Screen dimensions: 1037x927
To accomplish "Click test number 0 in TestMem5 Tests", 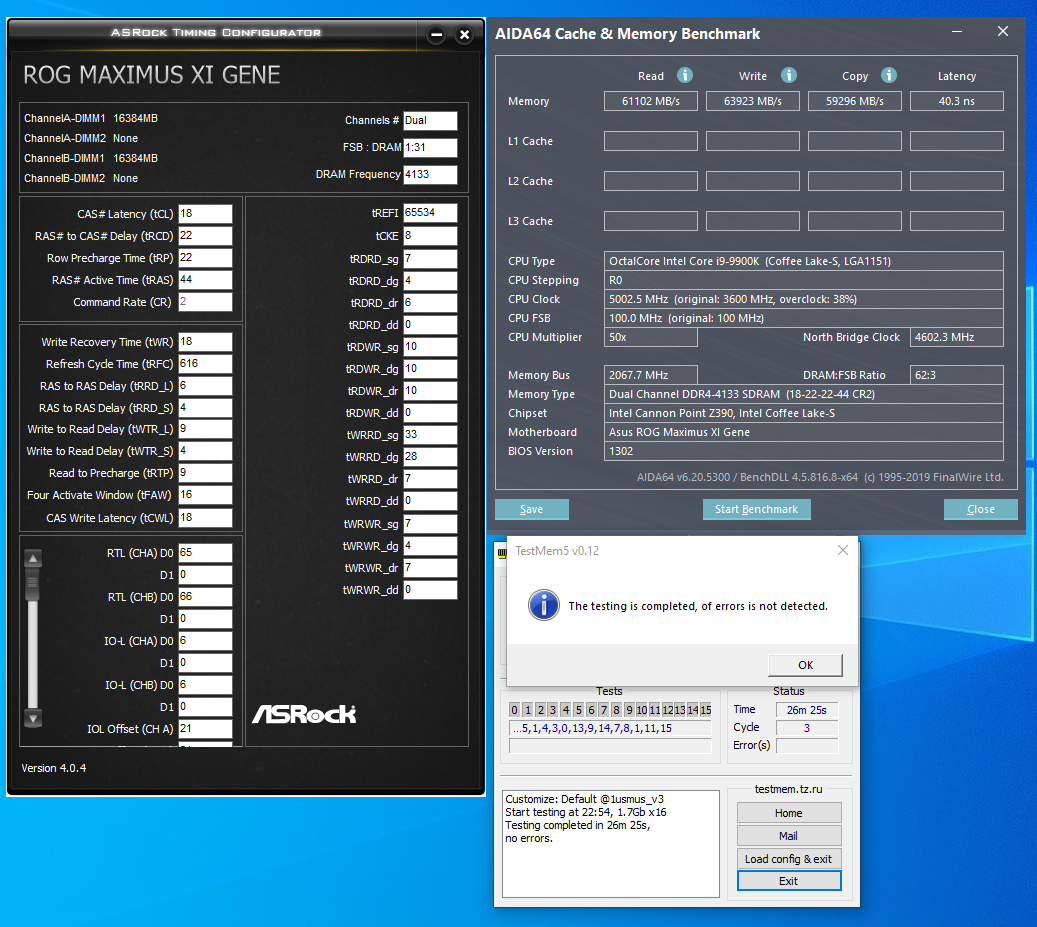I will 515,710.
